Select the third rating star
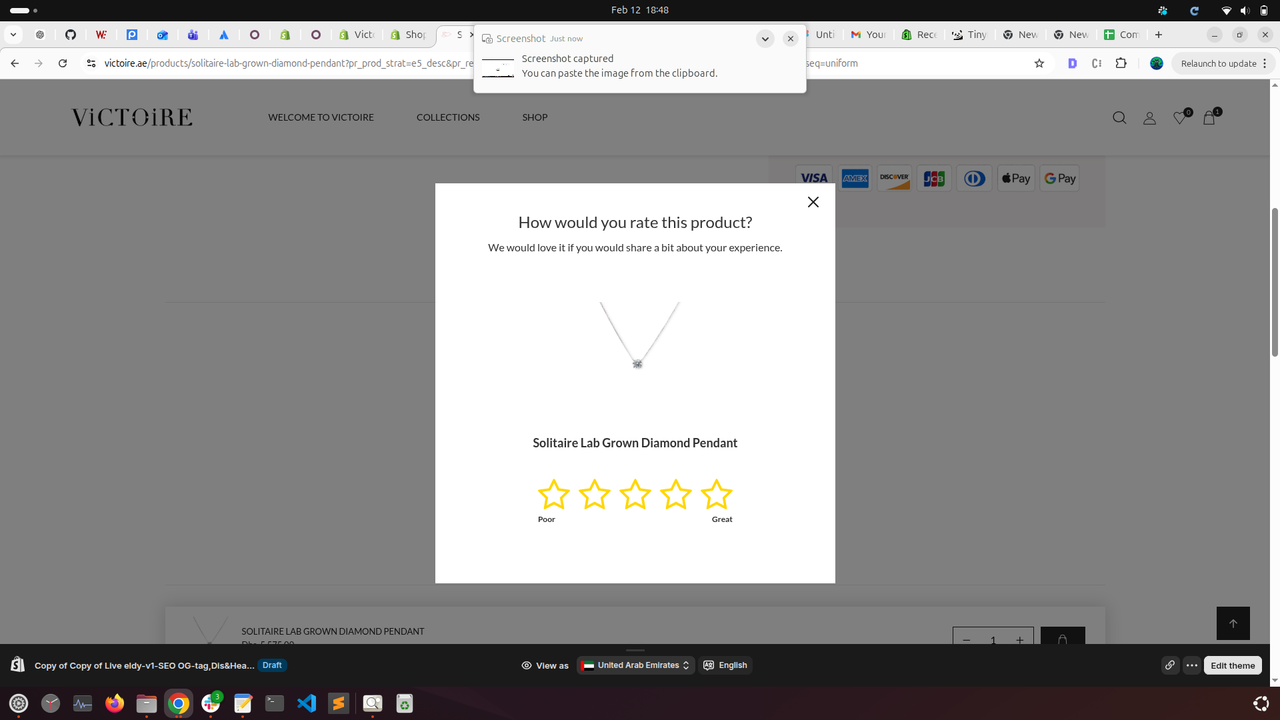 635,494
